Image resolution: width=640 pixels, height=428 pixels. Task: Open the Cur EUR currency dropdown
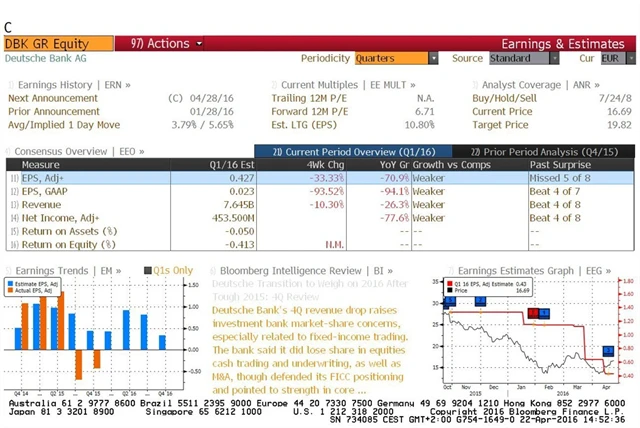click(618, 58)
